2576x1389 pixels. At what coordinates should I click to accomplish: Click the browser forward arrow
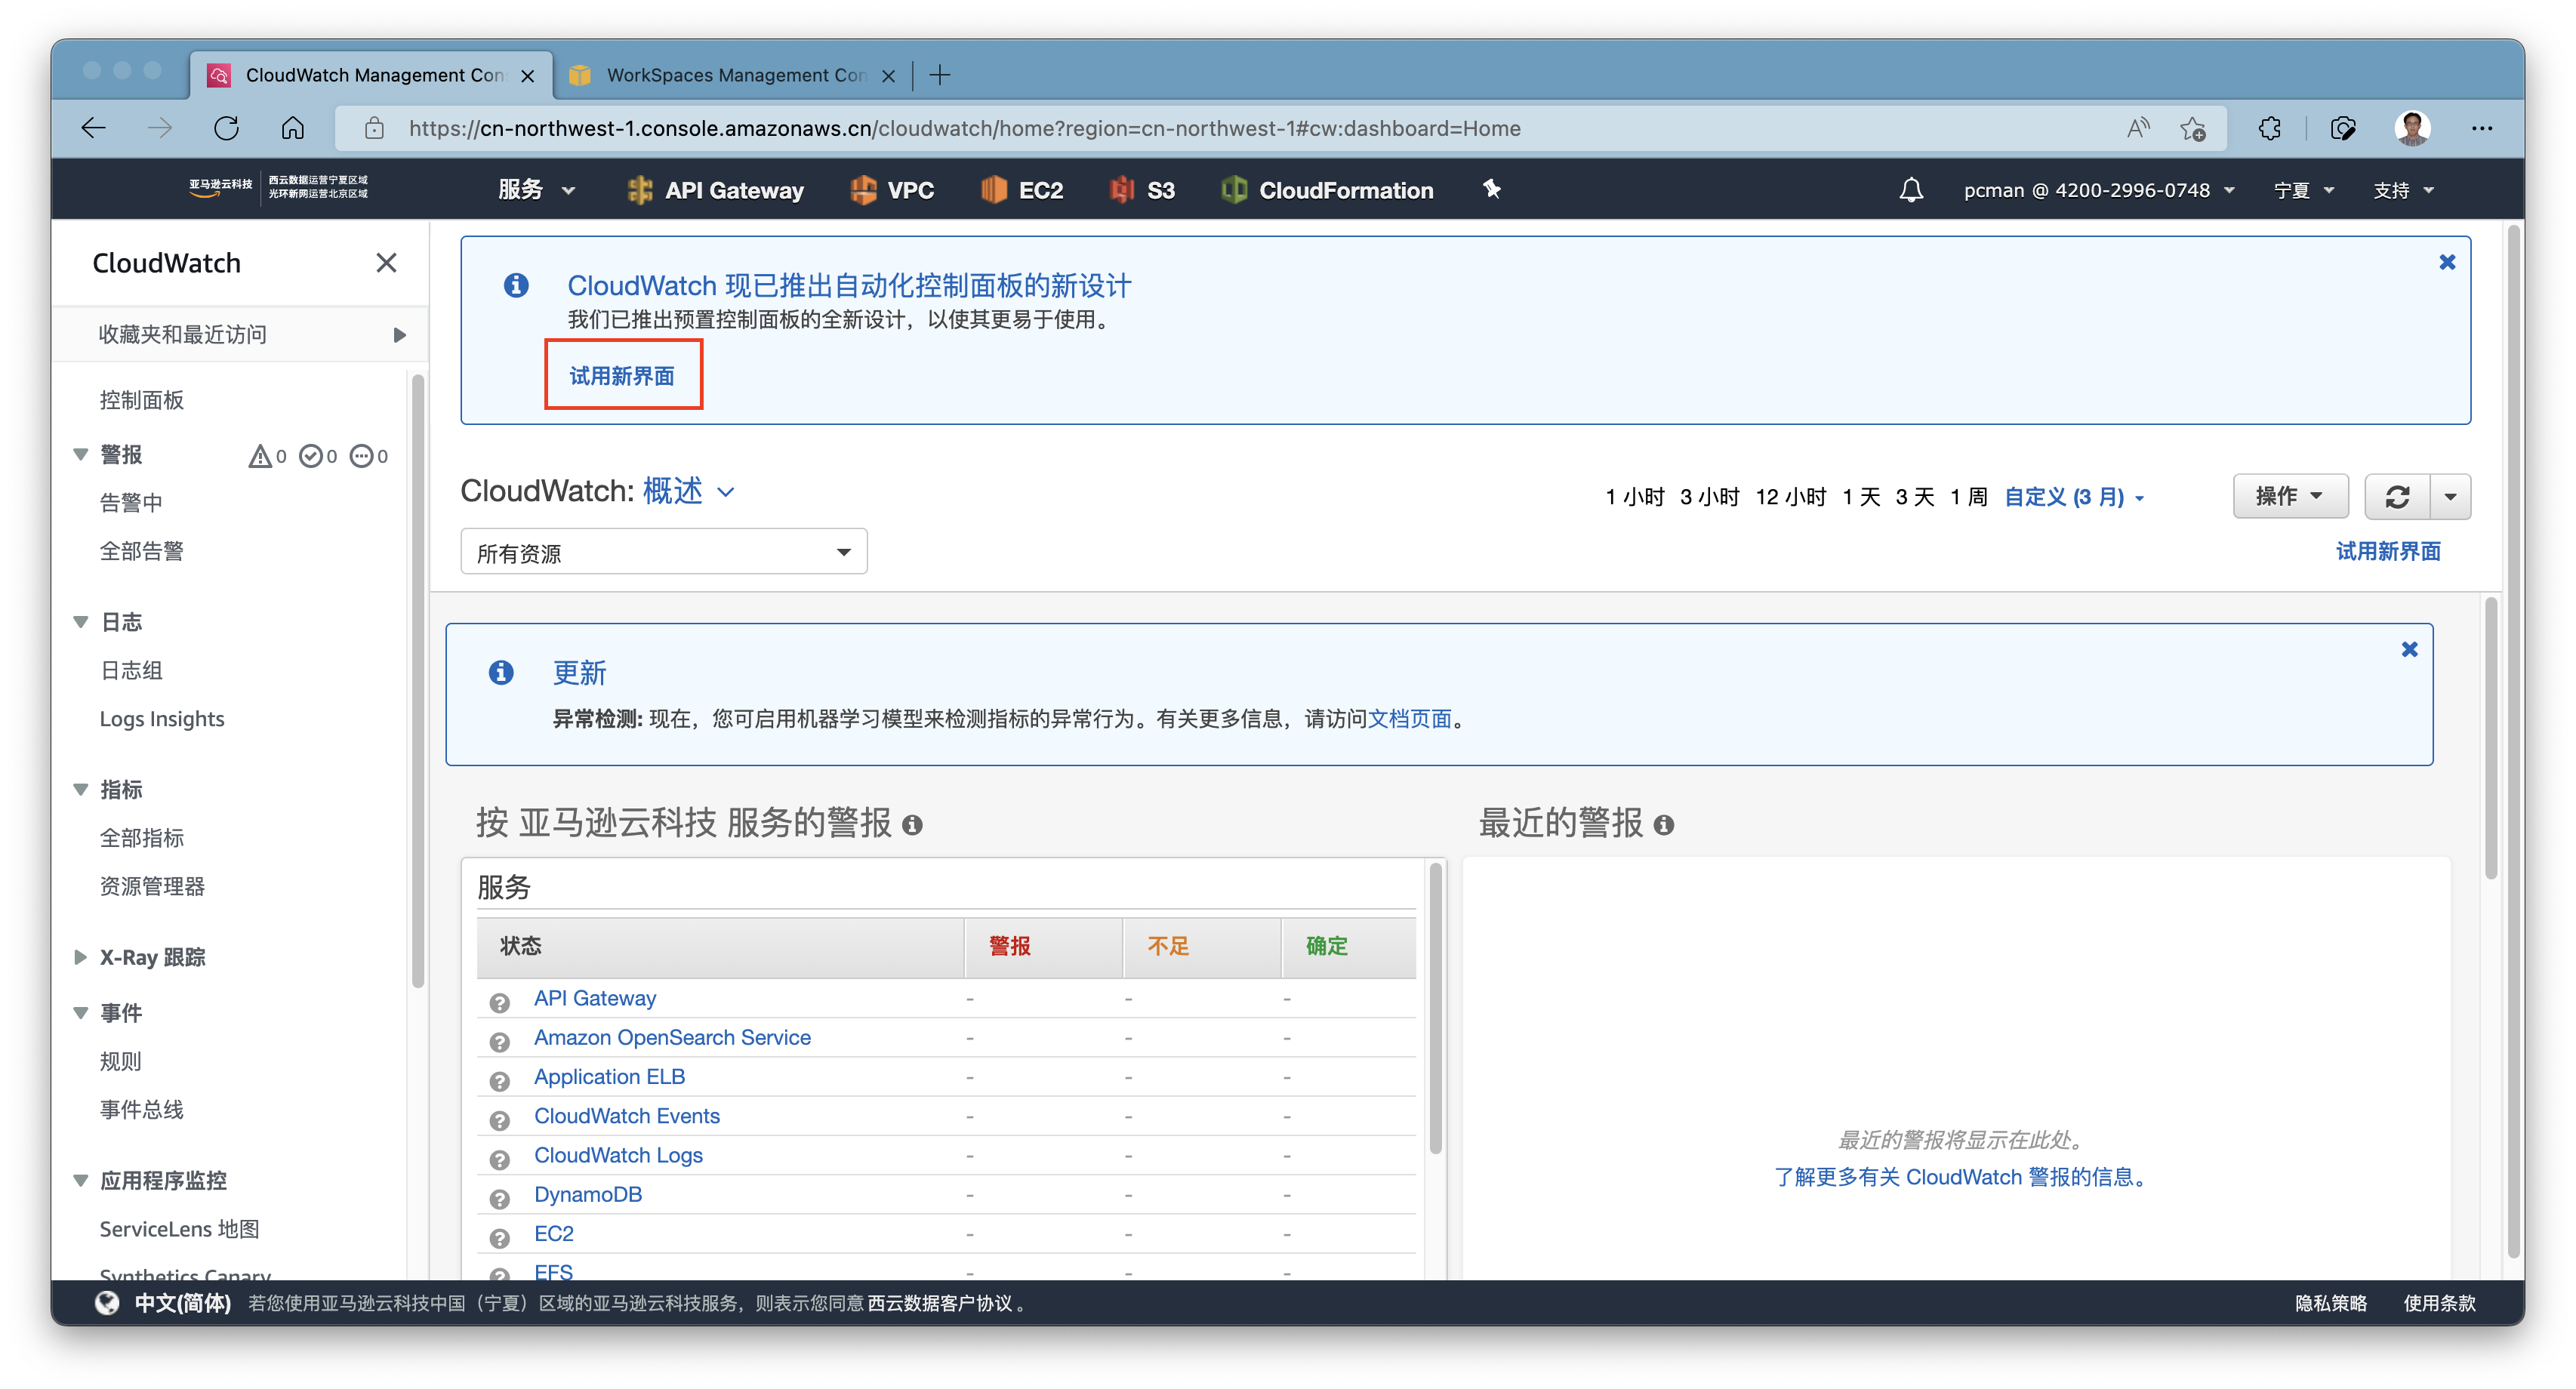tap(160, 128)
